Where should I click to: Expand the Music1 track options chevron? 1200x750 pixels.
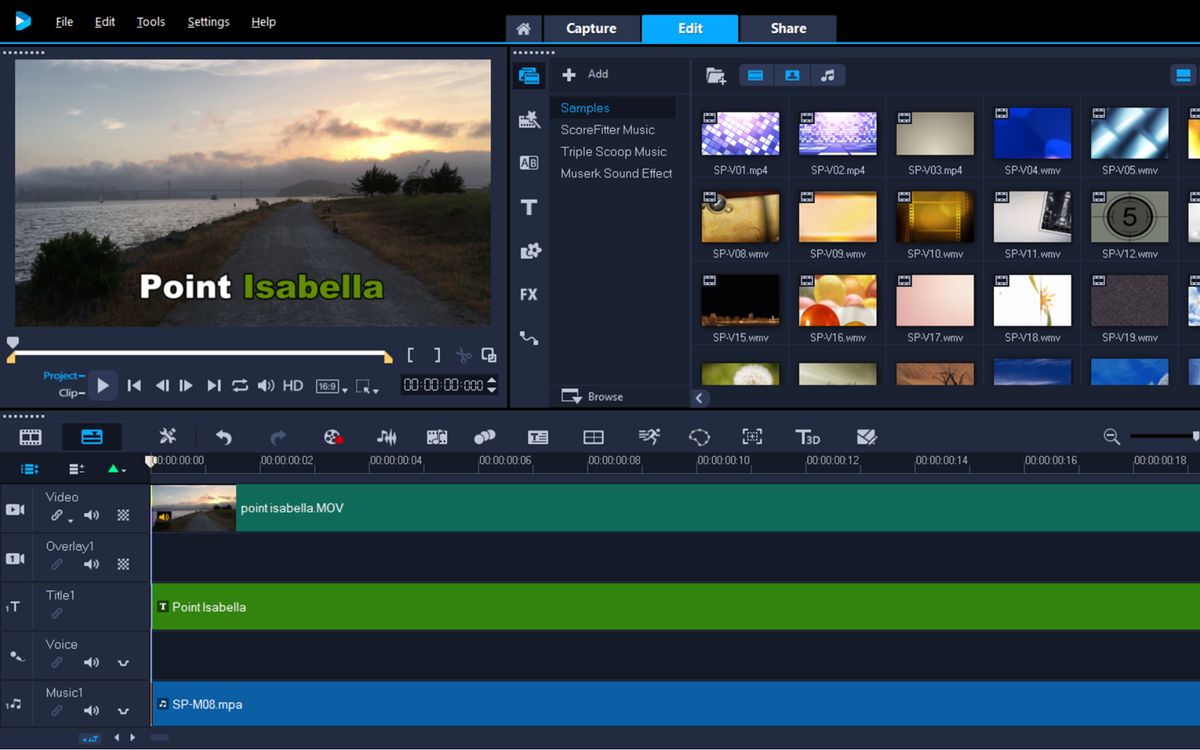(x=123, y=712)
